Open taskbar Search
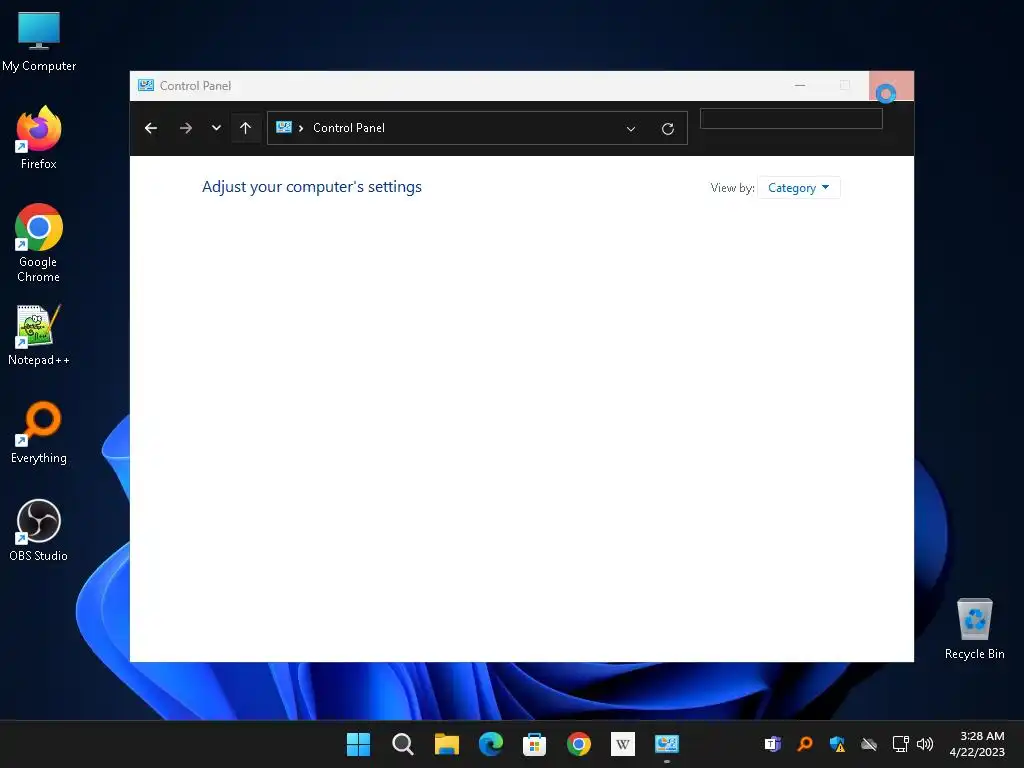Image resolution: width=1024 pixels, height=768 pixels. (x=402, y=744)
